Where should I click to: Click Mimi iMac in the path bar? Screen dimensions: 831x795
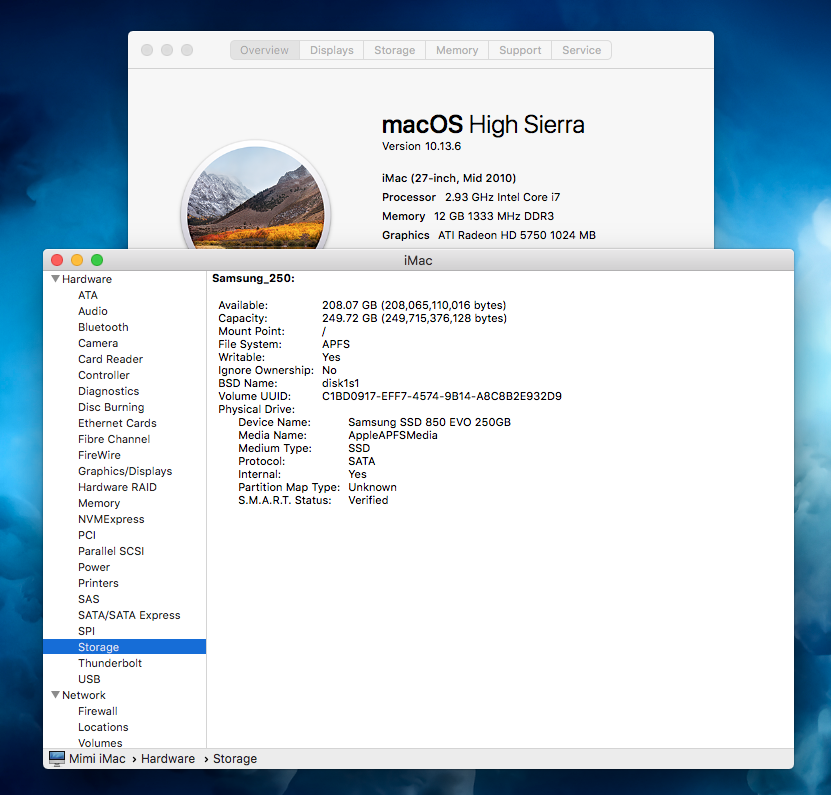click(97, 758)
